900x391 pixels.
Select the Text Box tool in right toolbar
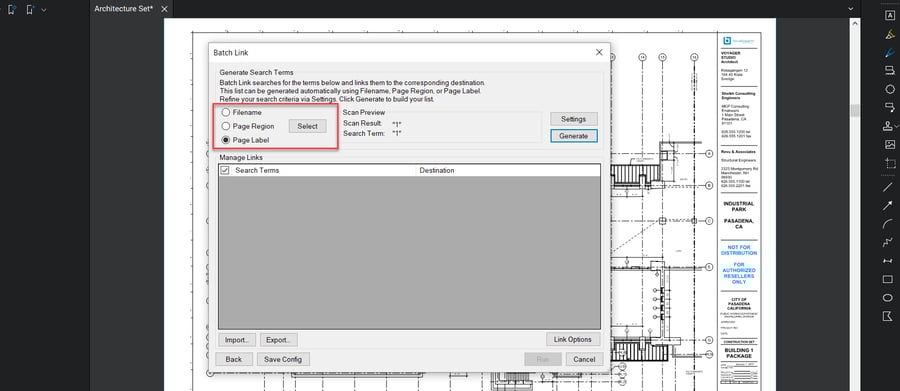(890, 16)
